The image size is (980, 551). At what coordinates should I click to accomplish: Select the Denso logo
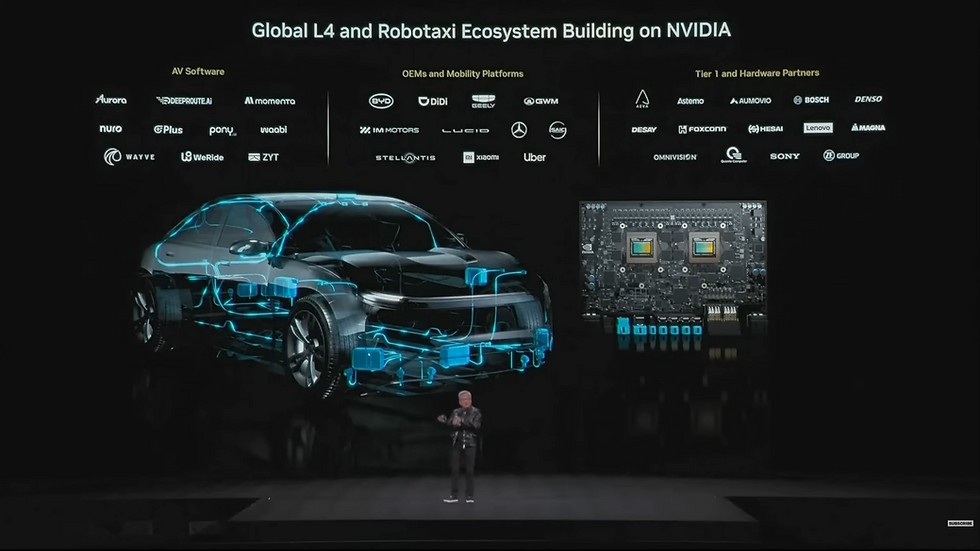coord(868,99)
